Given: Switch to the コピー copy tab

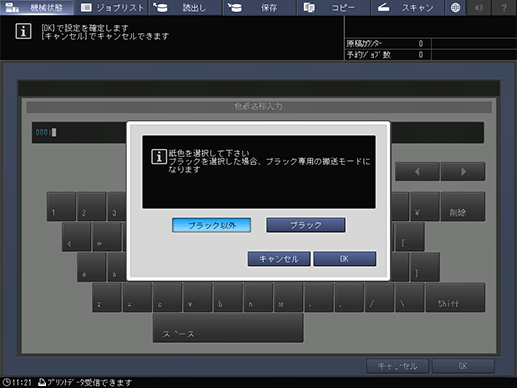Looking at the screenshot, I should coord(334,7).
